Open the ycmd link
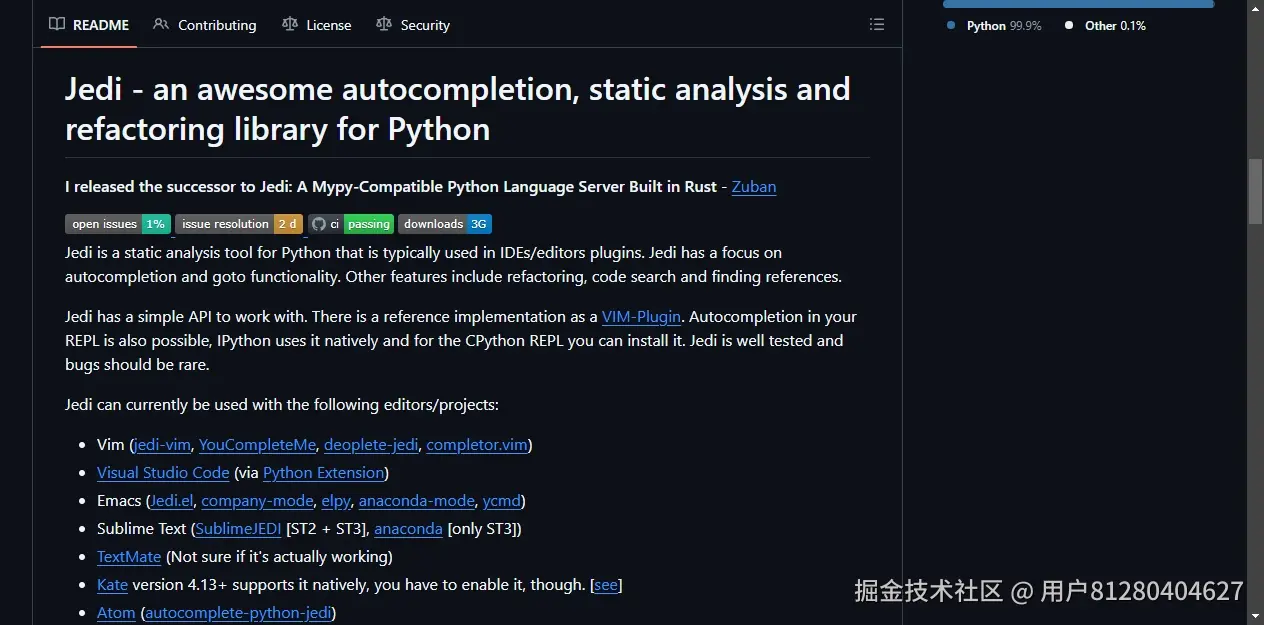 (x=501, y=501)
